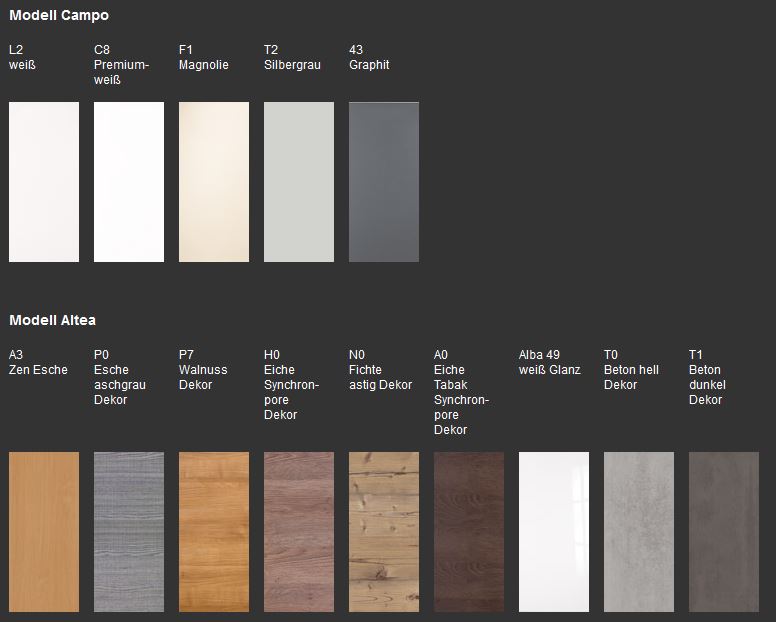Pick the T0 Beton hell Dekor swatch
The width and height of the screenshot is (776, 622).
click(x=639, y=531)
